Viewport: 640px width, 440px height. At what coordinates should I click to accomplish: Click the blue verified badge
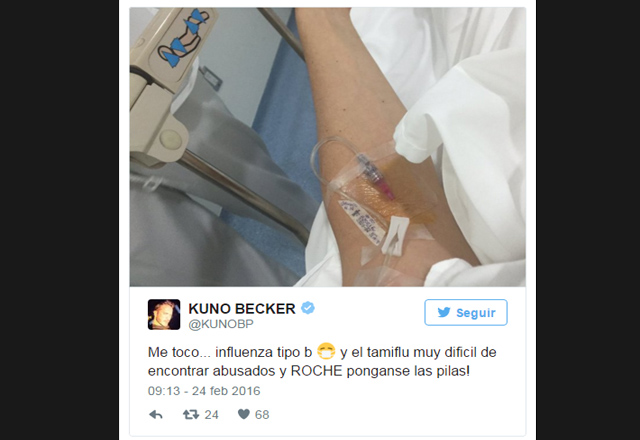pos(308,308)
